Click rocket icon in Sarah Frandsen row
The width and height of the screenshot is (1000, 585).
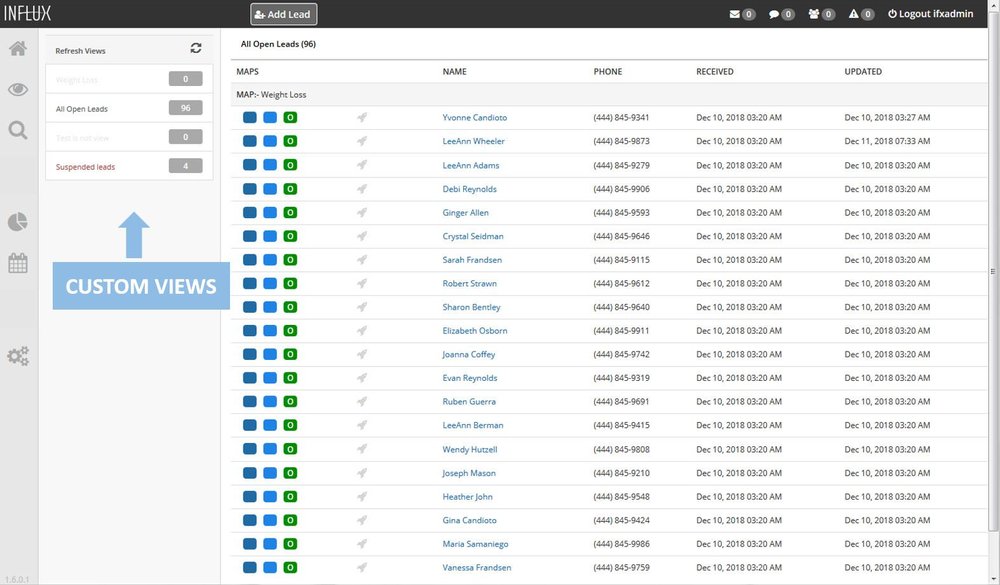pos(362,260)
